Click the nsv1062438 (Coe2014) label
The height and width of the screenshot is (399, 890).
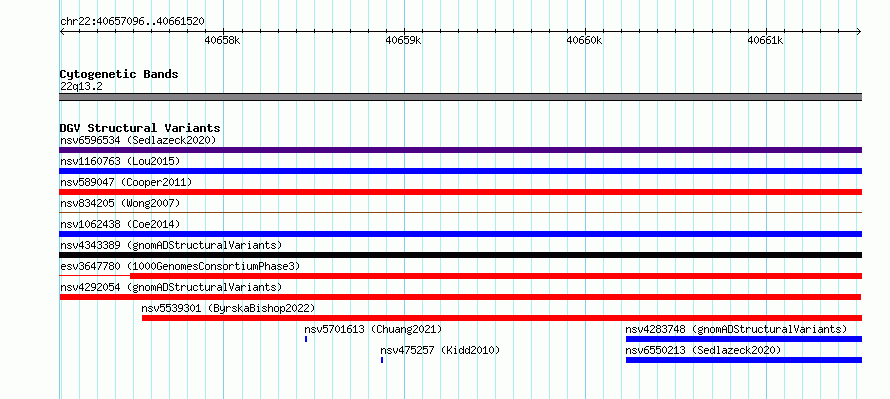(120, 224)
